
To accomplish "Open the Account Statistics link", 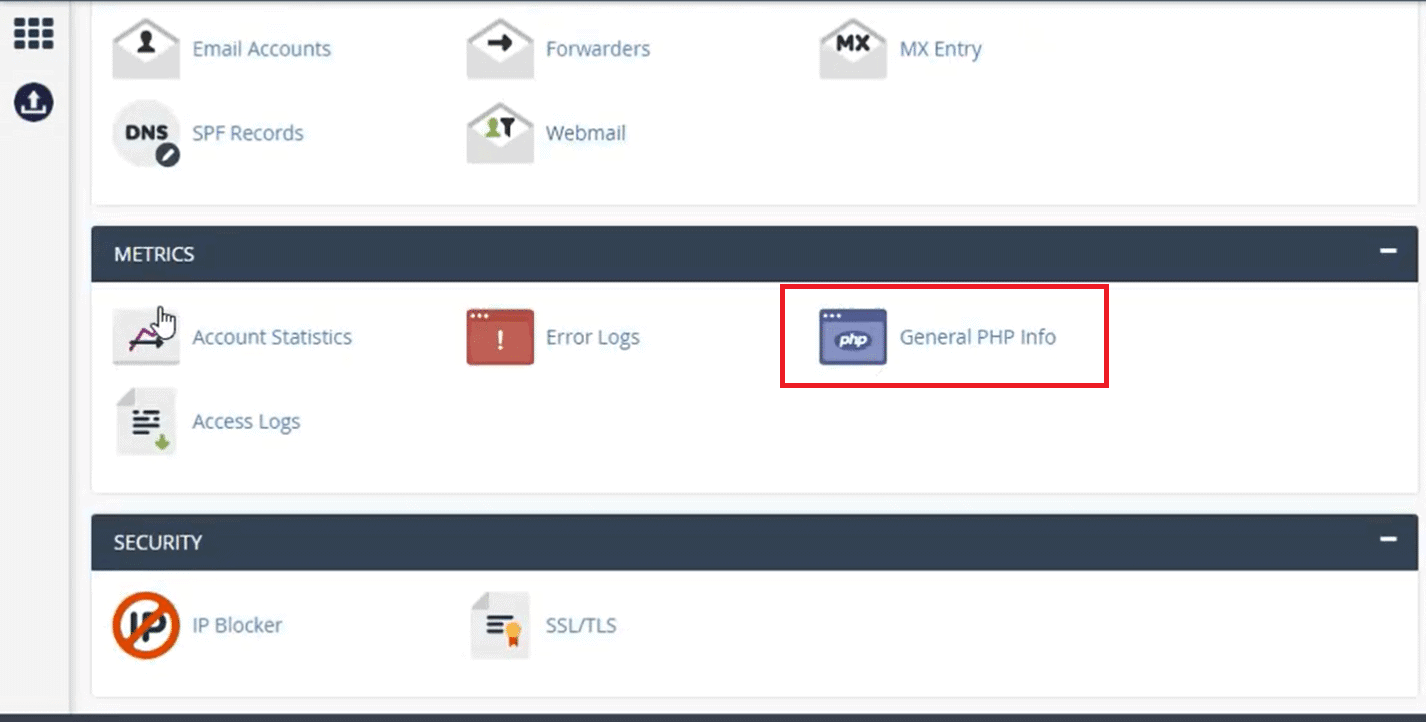I will click(272, 337).
